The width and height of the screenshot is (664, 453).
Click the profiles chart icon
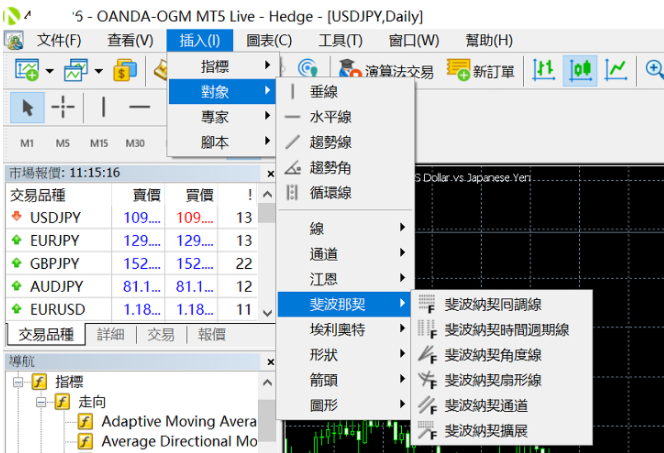pos(76,70)
